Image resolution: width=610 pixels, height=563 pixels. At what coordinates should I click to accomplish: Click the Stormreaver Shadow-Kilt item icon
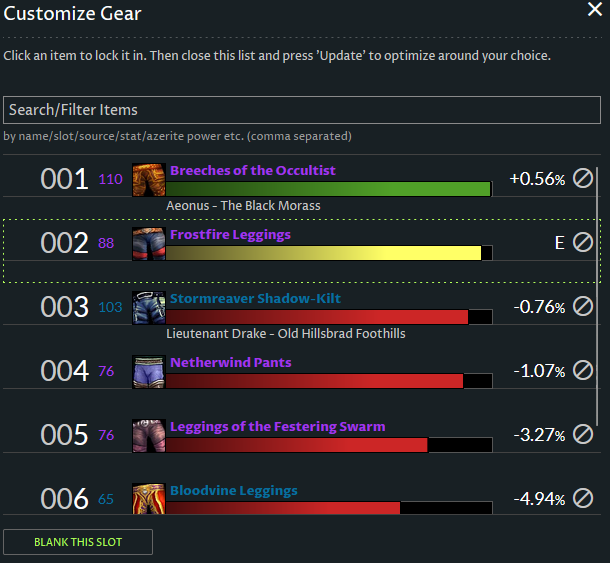tap(148, 307)
